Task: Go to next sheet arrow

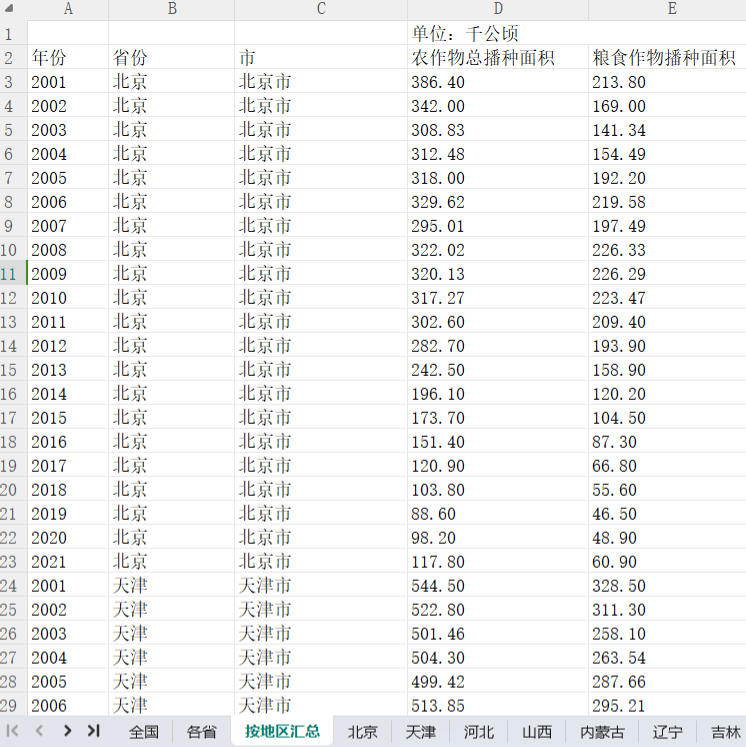Action: point(67,731)
